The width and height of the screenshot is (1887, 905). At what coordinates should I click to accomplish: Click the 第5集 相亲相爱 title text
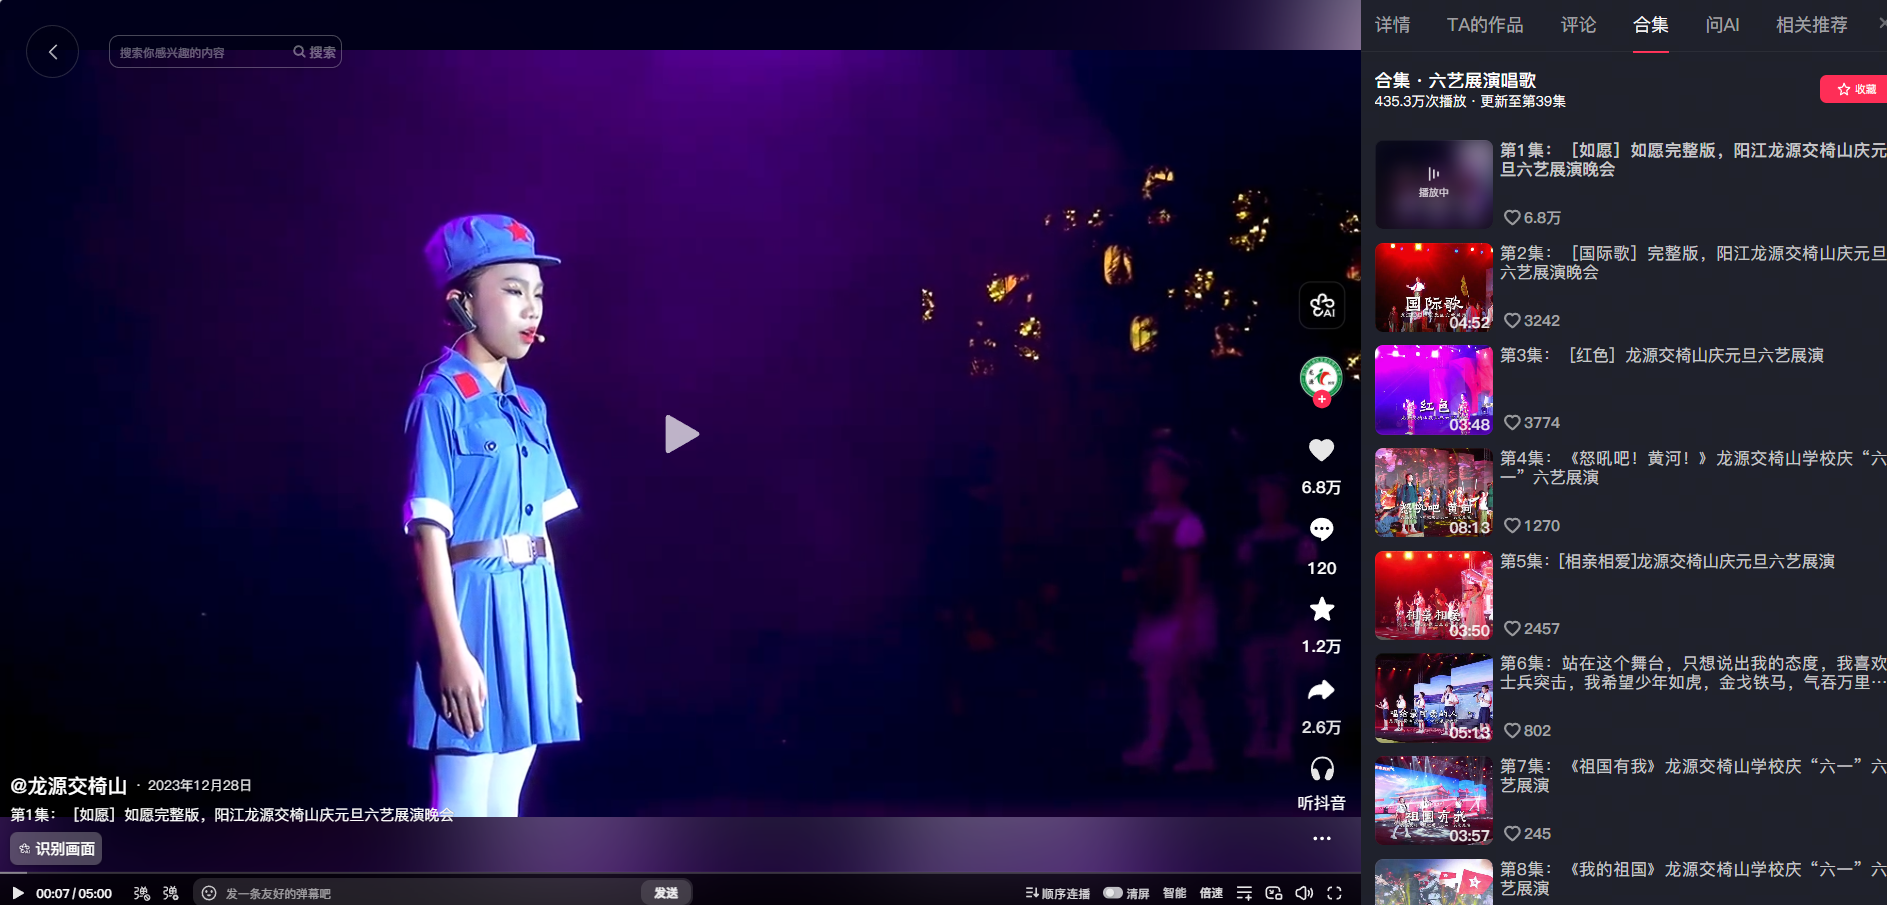1667,562
